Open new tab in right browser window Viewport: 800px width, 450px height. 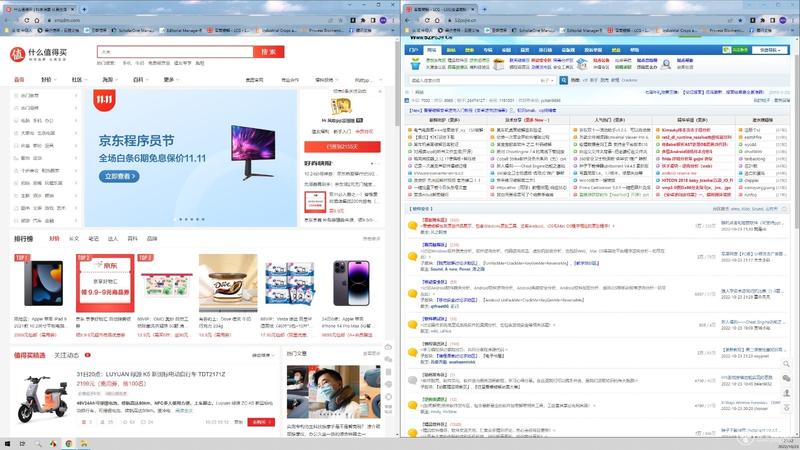[x=484, y=9]
